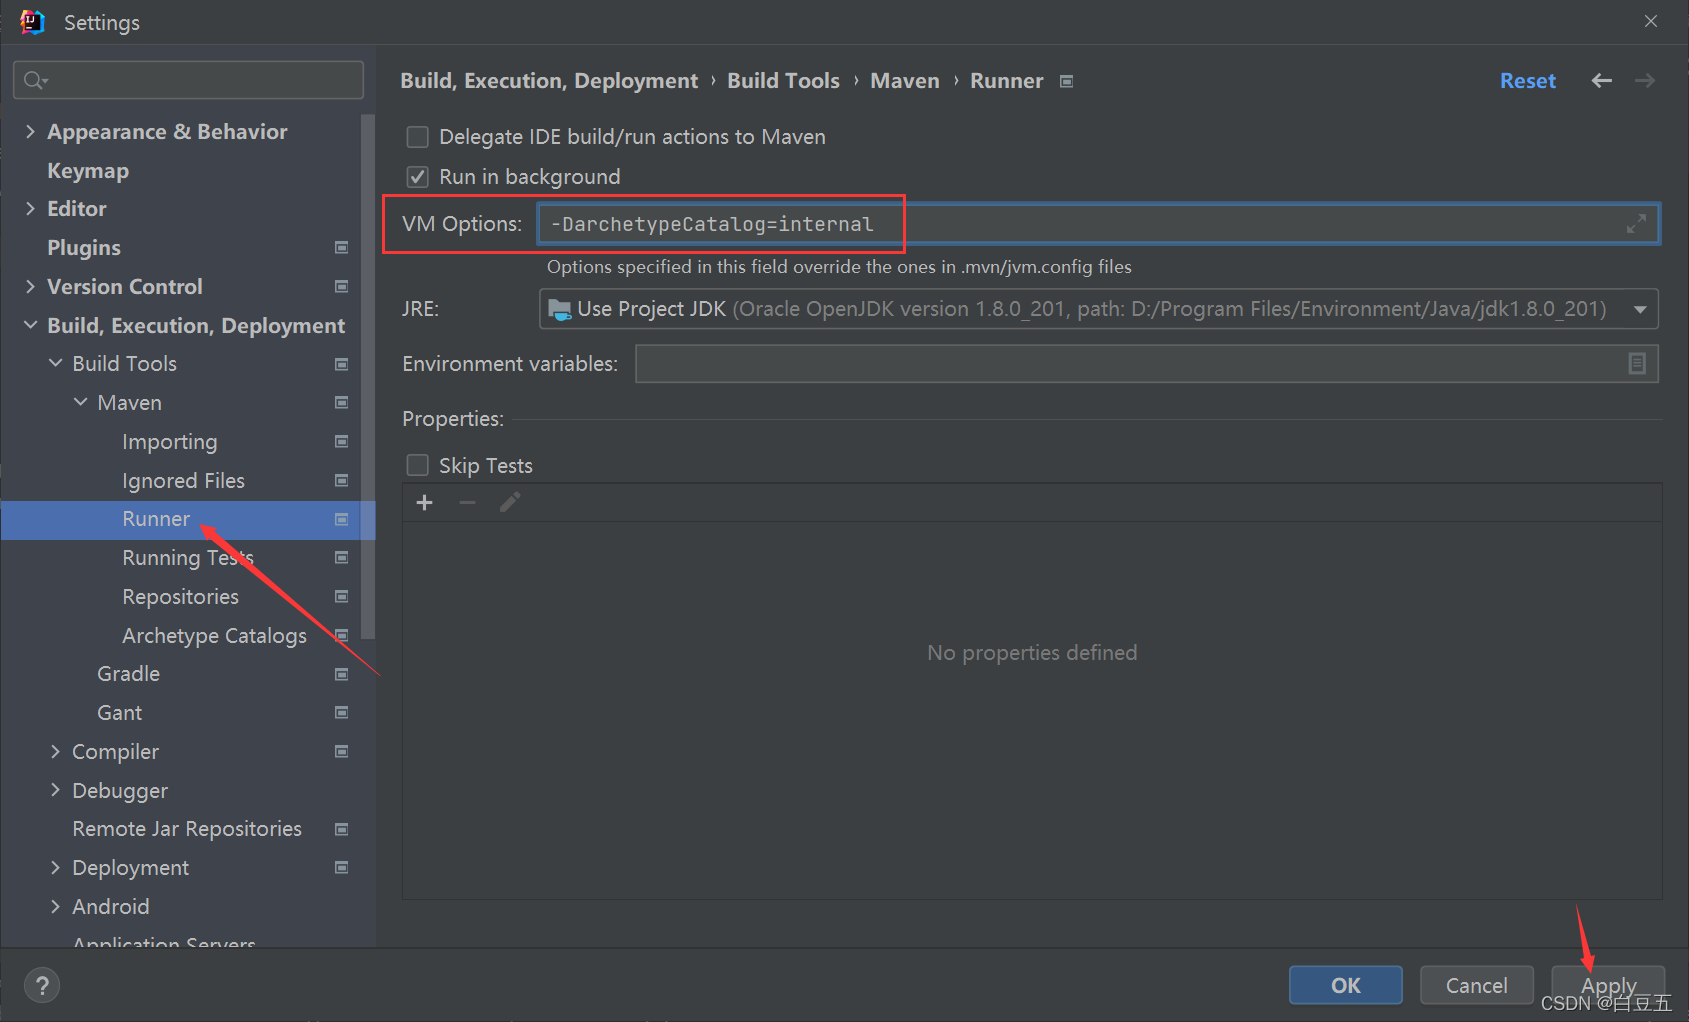
Task: Collapse the Build Tools node
Action: [x=55, y=363]
